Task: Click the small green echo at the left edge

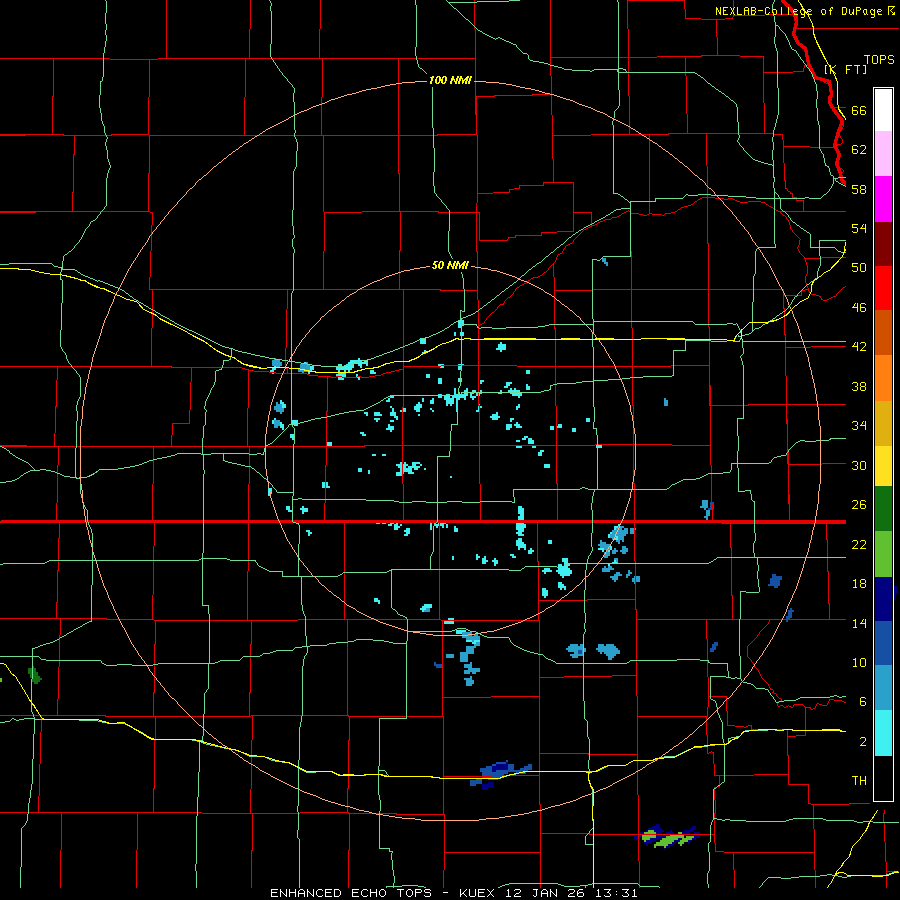Action: 34,675
